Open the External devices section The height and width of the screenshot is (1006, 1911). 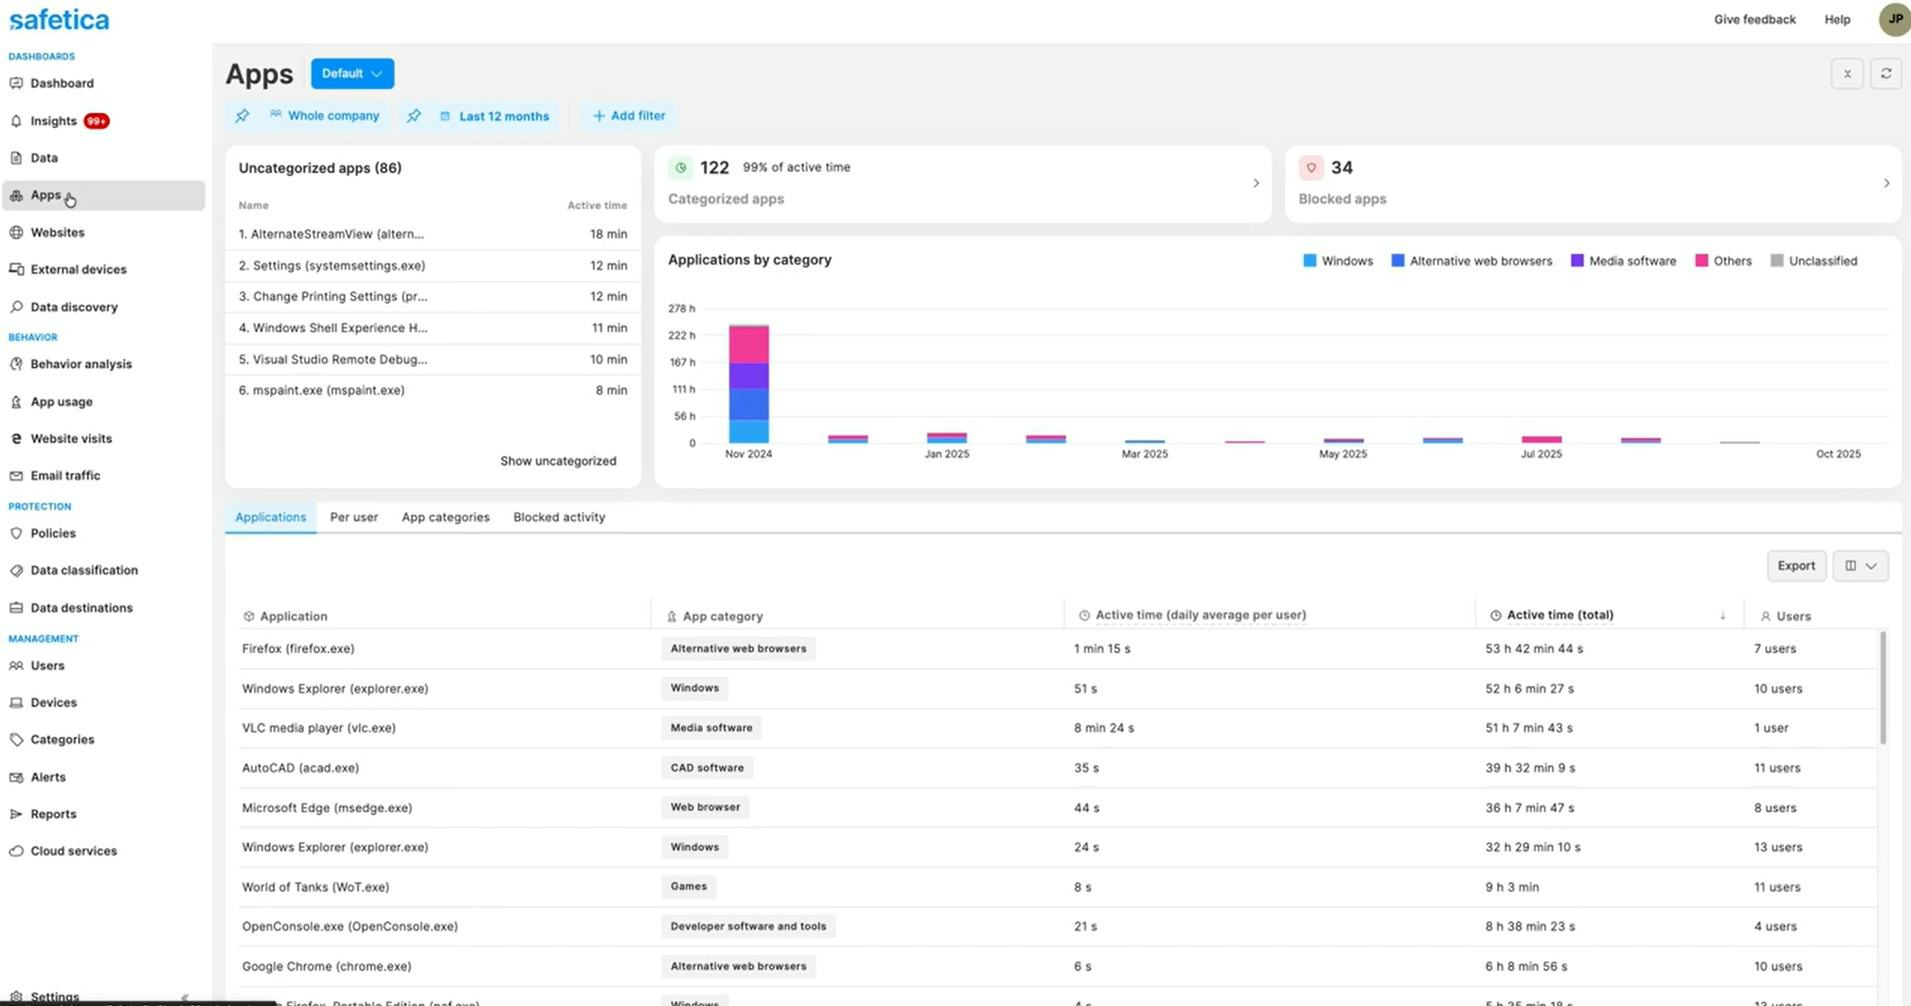(77, 269)
